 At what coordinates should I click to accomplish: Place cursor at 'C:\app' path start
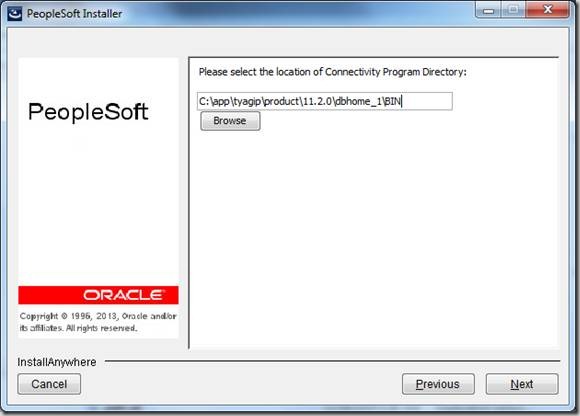(x=214, y=102)
